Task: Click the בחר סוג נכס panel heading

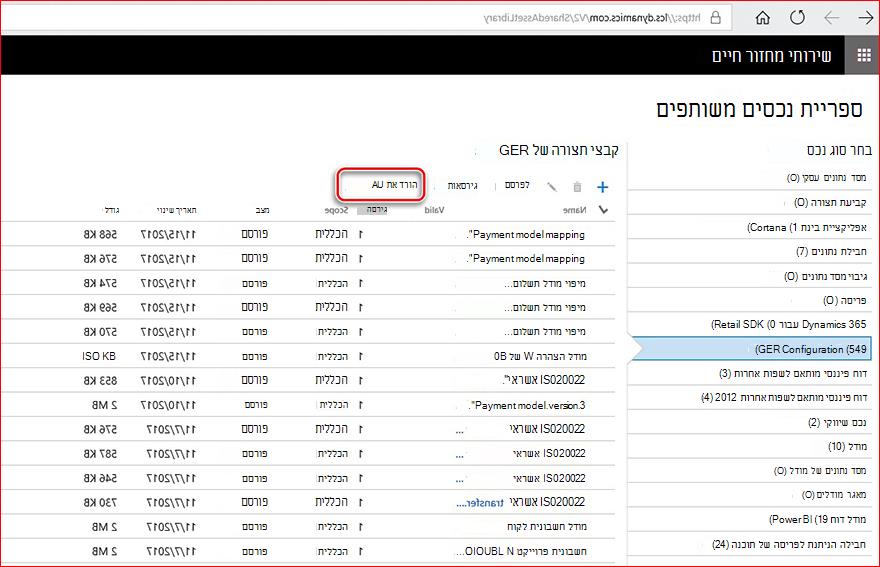Action: (x=839, y=150)
